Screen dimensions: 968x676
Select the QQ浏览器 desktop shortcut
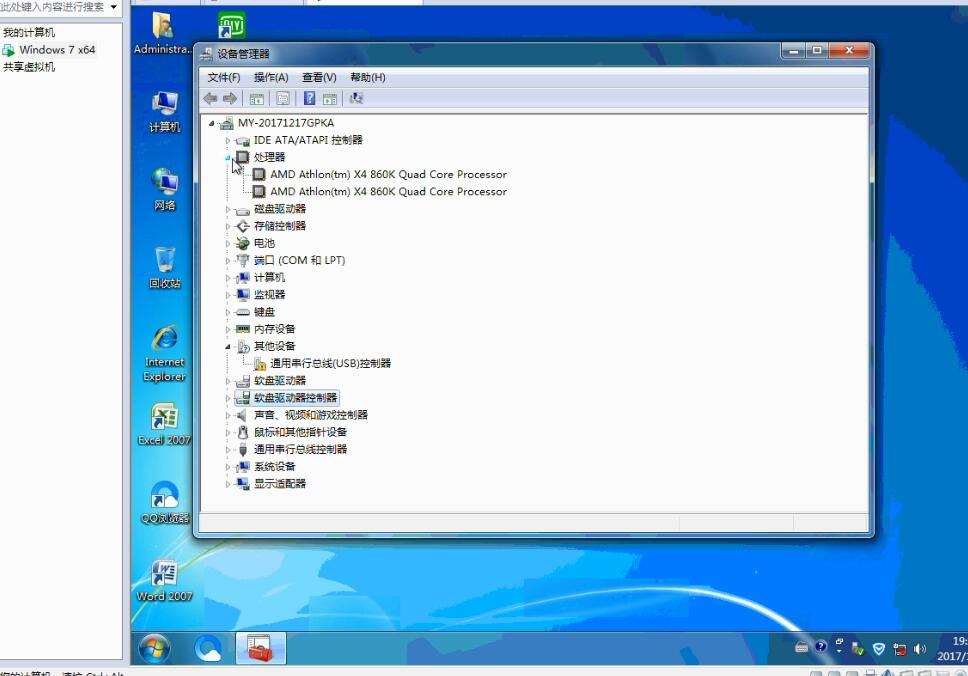click(164, 503)
